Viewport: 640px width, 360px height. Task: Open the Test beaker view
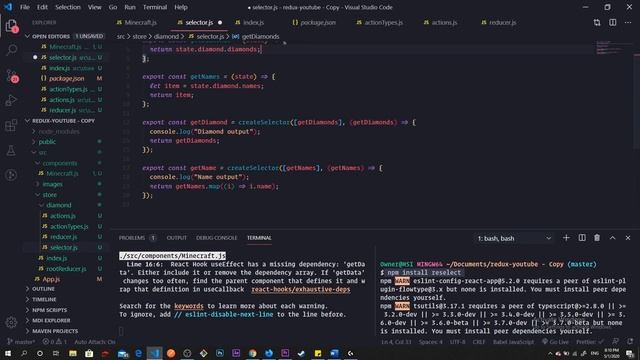pyautogui.click(x=11, y=151)
